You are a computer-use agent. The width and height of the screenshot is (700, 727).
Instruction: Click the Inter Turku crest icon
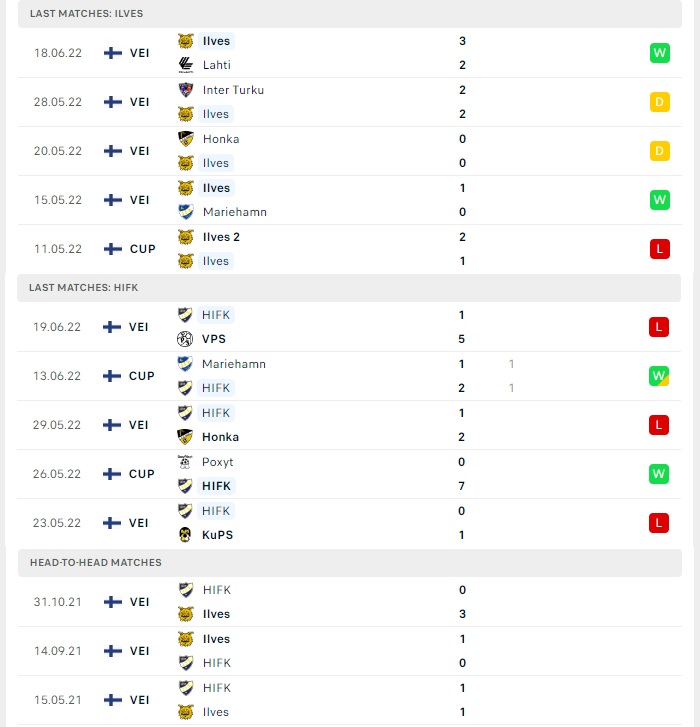(186, 90)
